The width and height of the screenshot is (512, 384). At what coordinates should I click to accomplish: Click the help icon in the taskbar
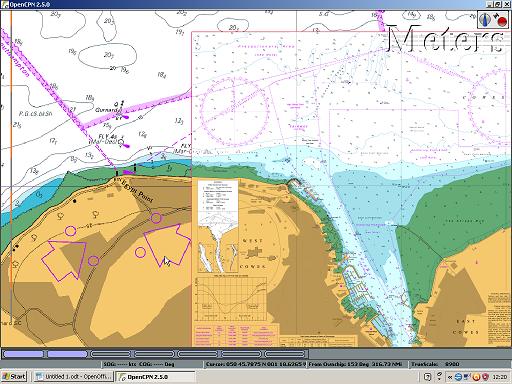pos(428,377)
